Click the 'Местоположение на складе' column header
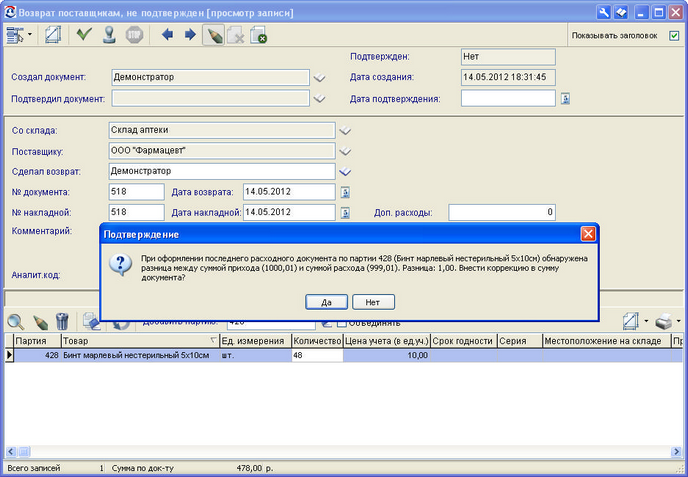Image resolution: width=688 pixels, height=477 pixels. point(607,341)
